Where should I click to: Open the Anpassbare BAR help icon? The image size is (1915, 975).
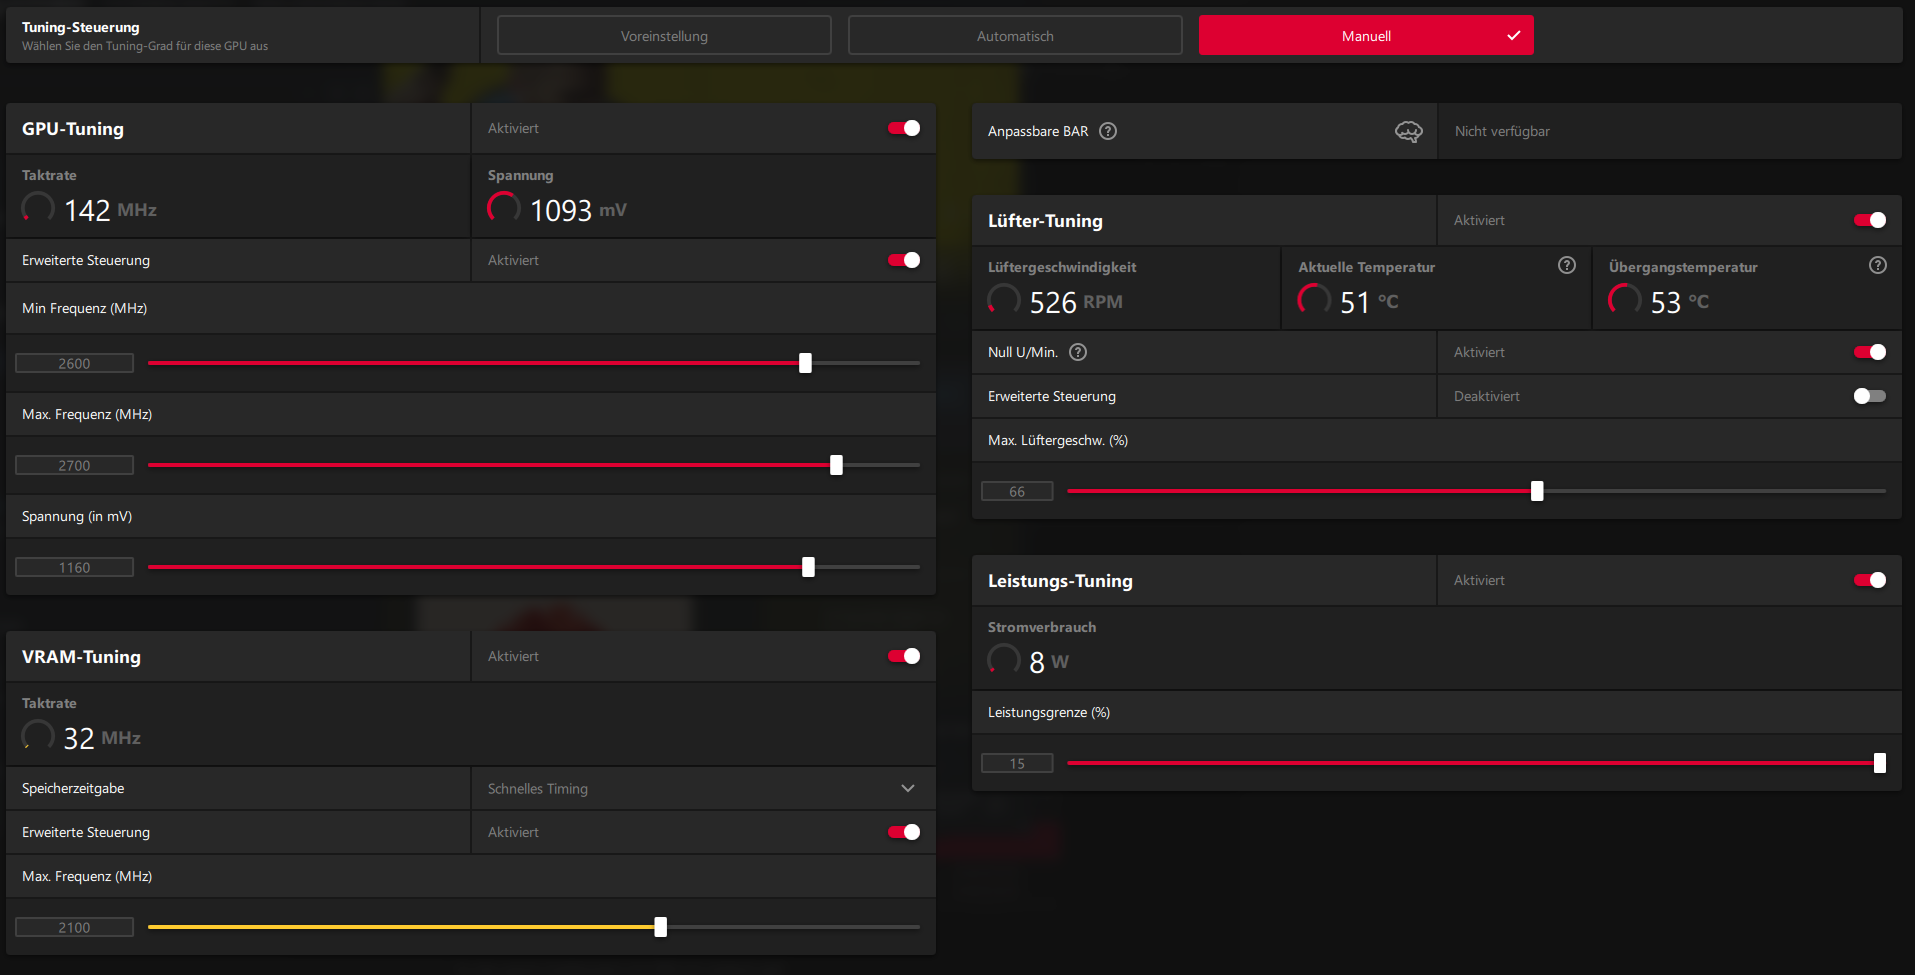click(x=1108, y=131)
